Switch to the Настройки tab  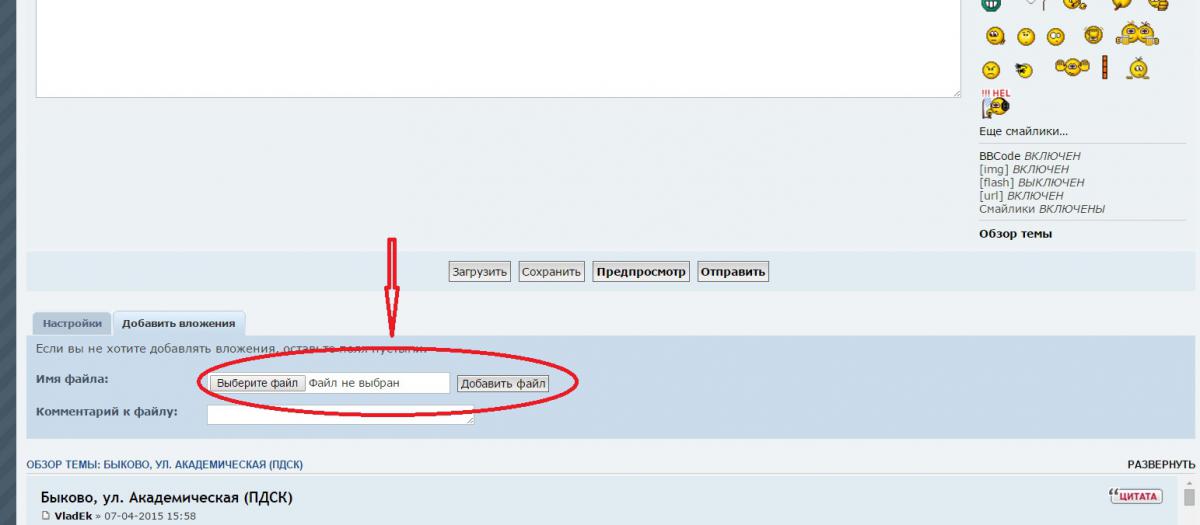click(72, 324)
